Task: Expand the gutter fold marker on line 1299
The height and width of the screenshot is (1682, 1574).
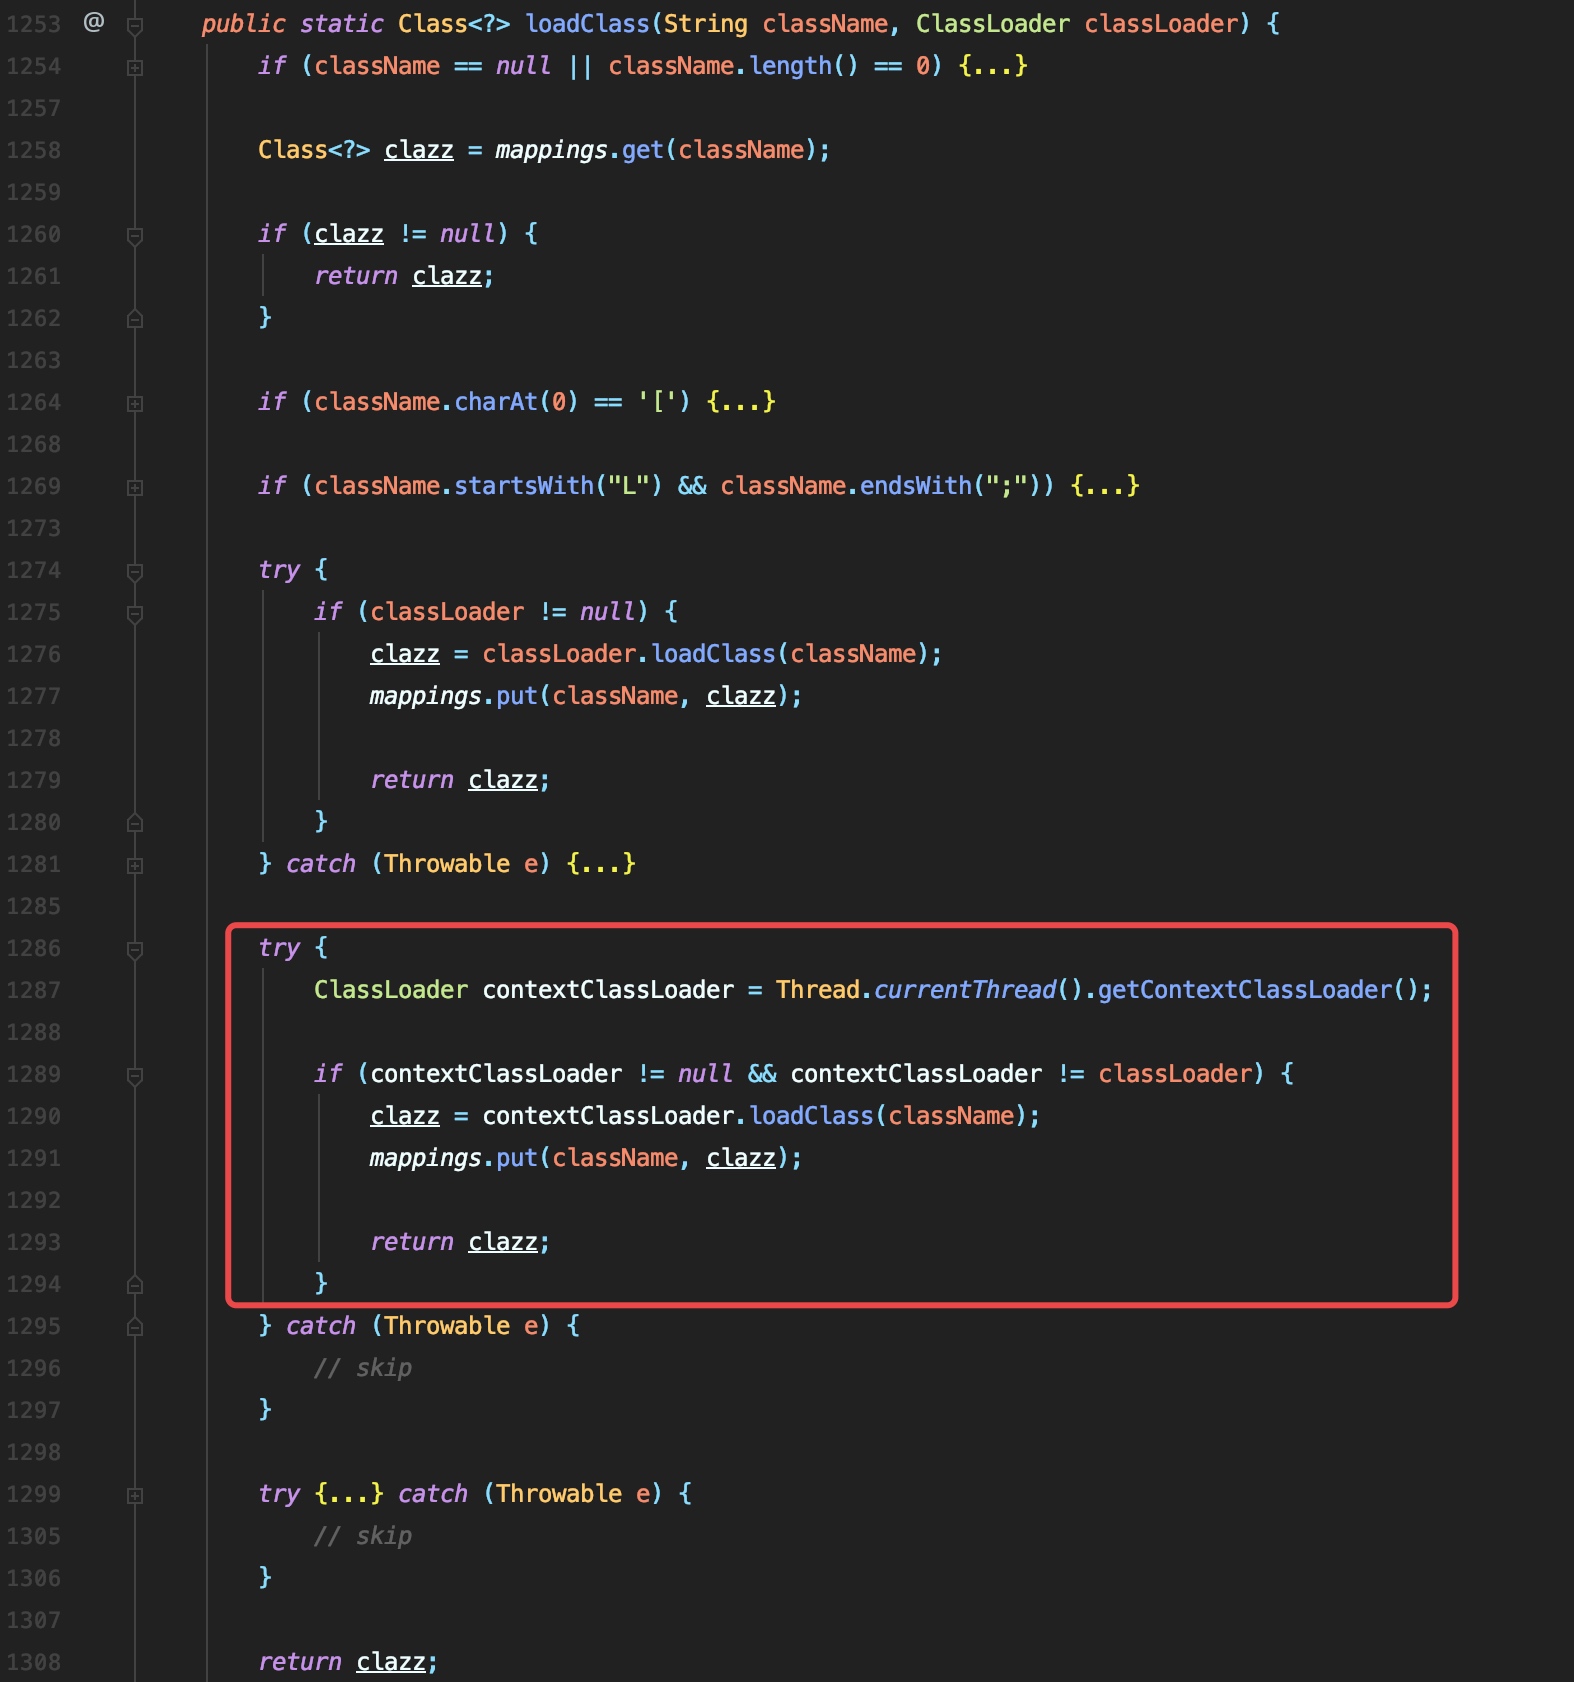Action: [x=135, y=1496]
